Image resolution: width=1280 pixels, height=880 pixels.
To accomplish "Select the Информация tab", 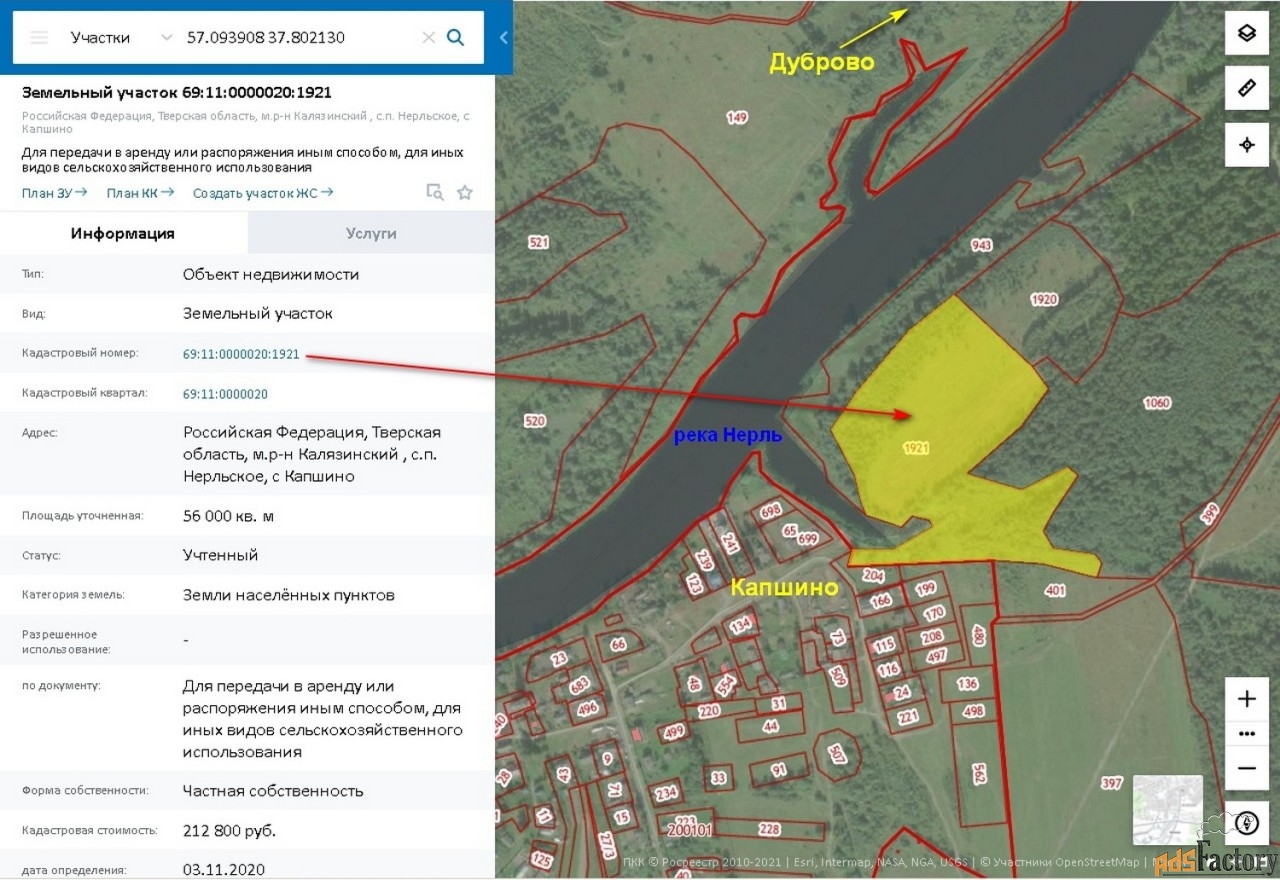I will point(123,233).
